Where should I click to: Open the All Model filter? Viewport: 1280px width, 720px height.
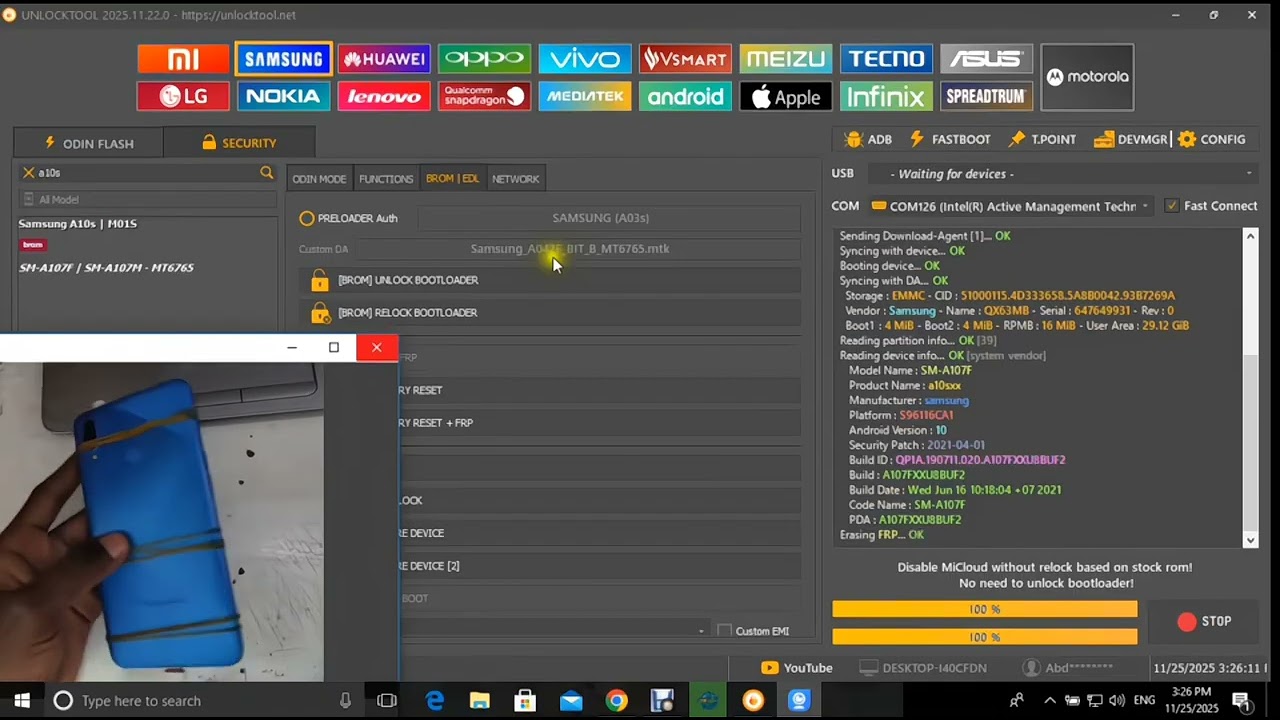click(x=148, y=199)
